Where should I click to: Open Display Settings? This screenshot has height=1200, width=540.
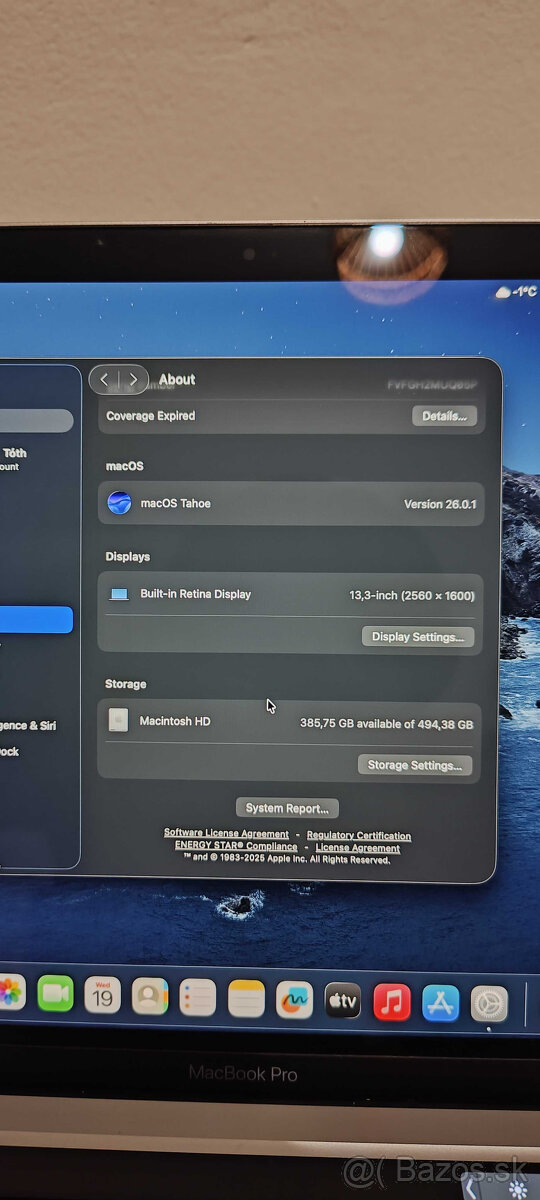[417, 637]
